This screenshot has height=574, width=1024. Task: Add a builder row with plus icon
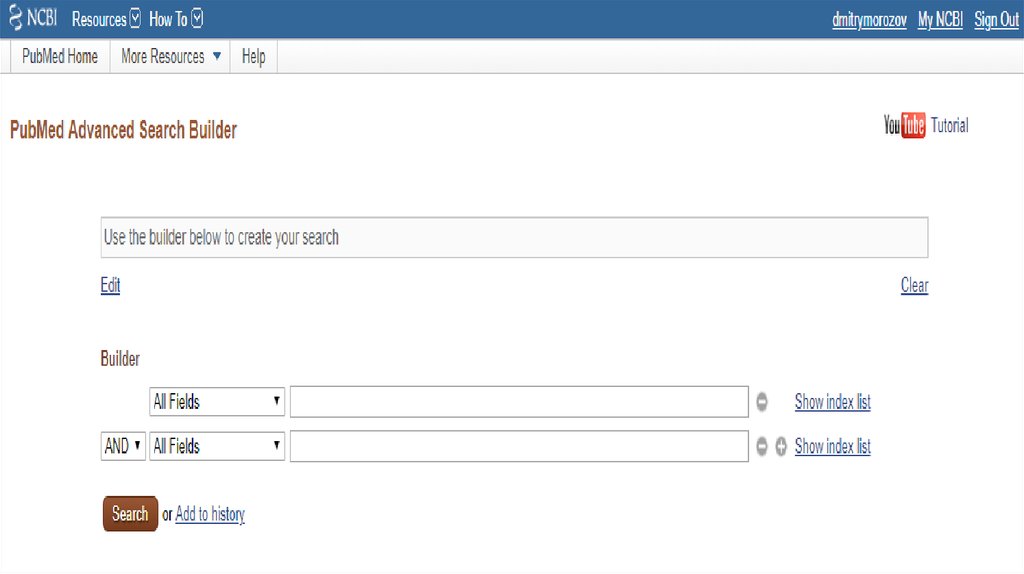[781, 447]
